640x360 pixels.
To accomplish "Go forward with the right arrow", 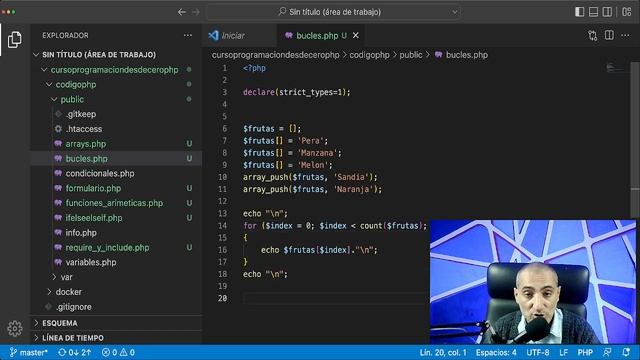I will point(196,12).
